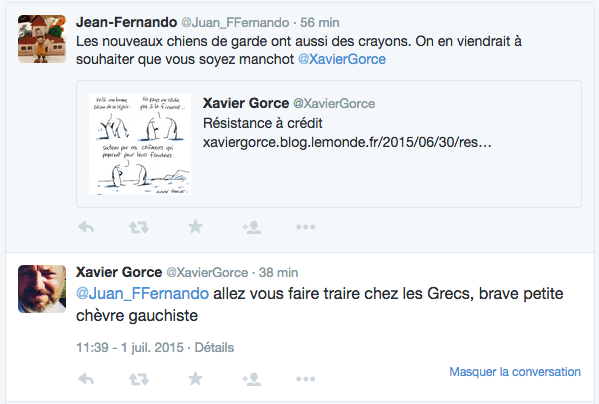Image resolution: width=599 pixels, height=404 pixels.
Task: Reply to Jean-Fernando's tweet
Action: click(x=86, y=227)
